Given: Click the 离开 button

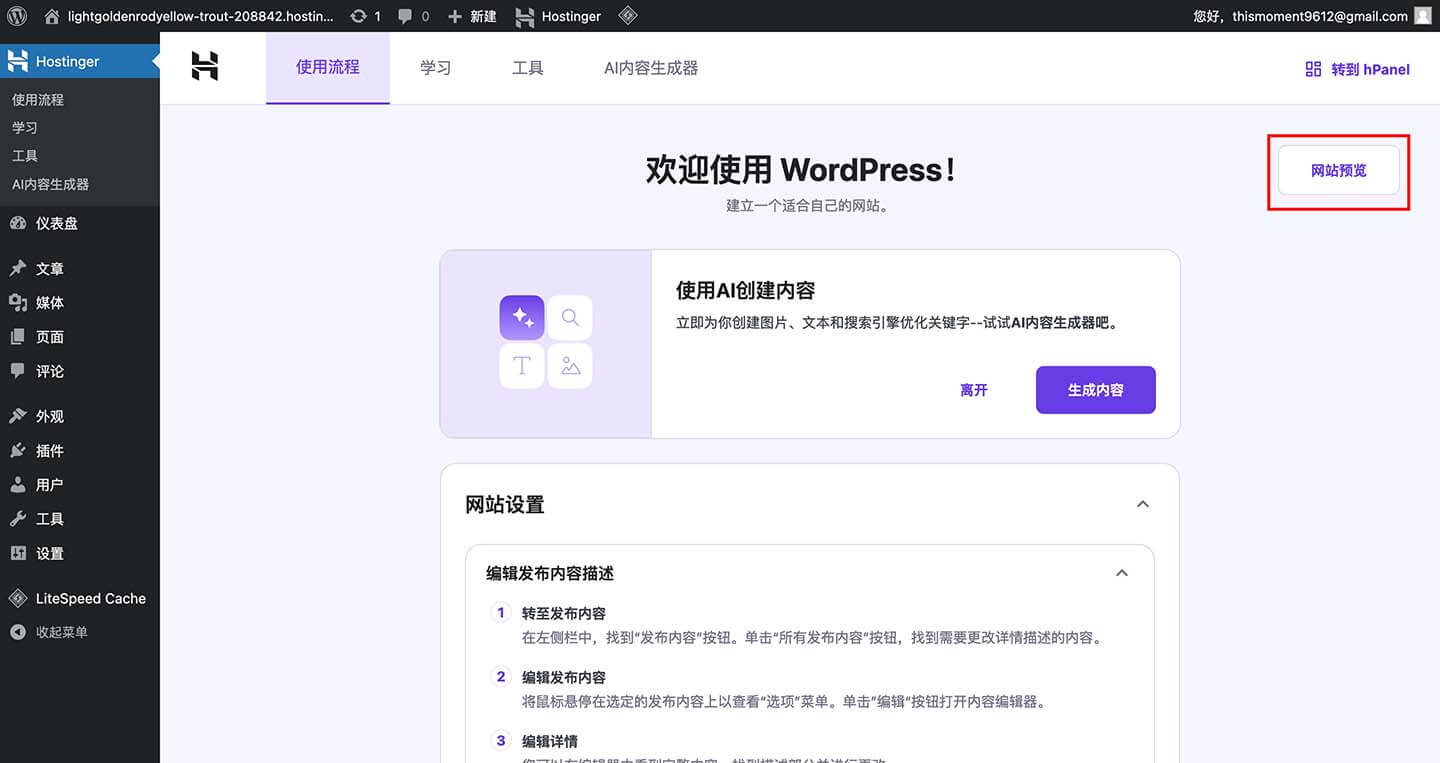Looking at the screenshot, I should point(974,390).
